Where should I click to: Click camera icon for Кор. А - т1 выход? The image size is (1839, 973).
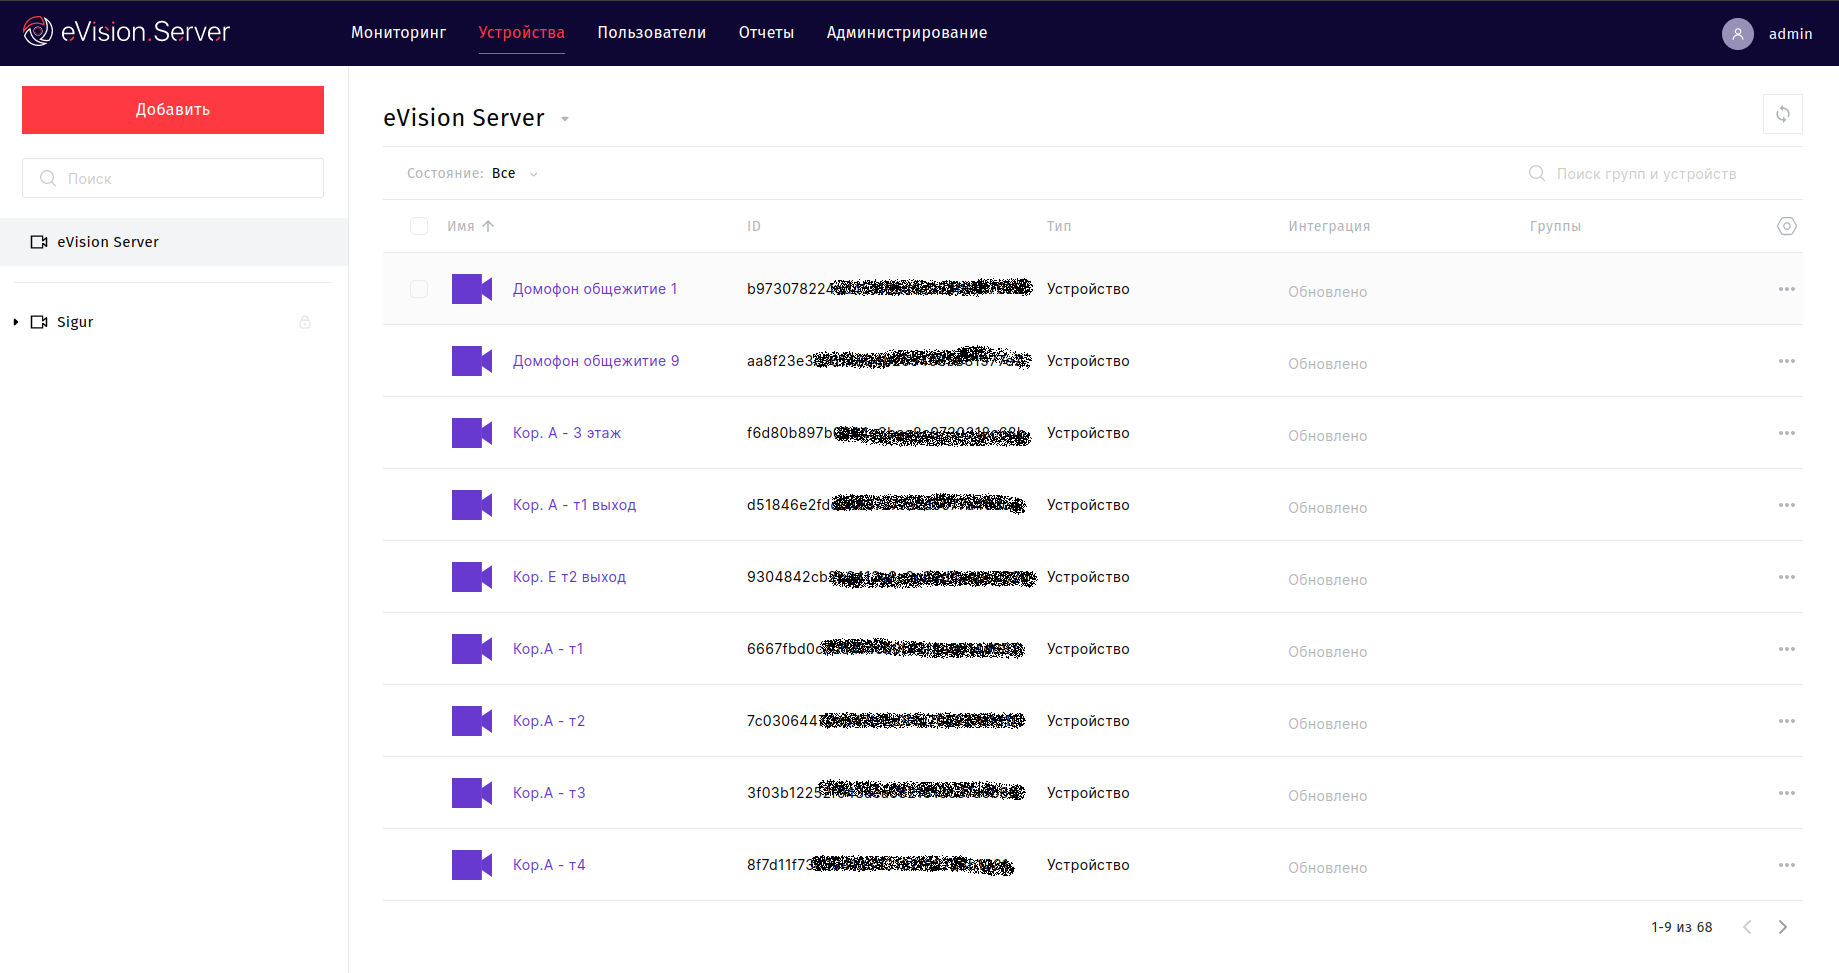pyautogui.click(x=472, y=505)
